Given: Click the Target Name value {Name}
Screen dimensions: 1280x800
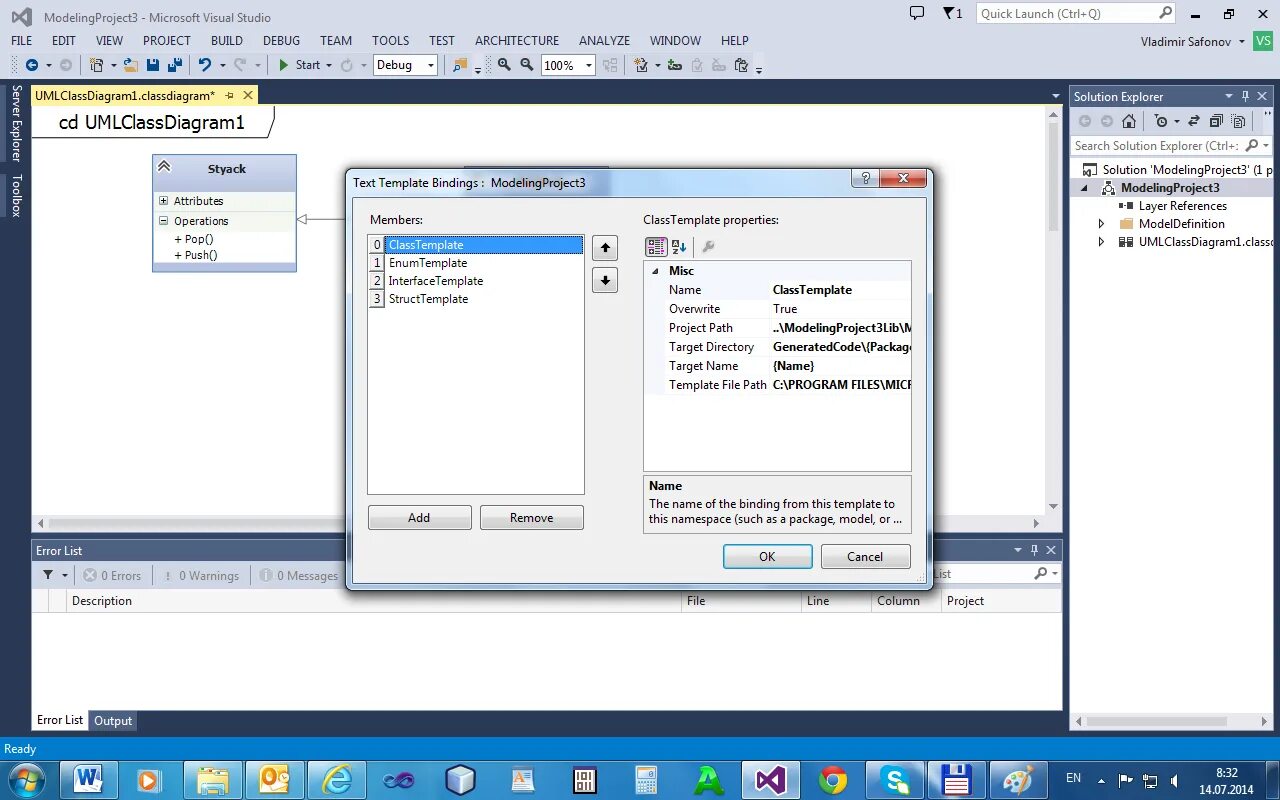Looking at the screenshot, I should (x=794, y=366).
